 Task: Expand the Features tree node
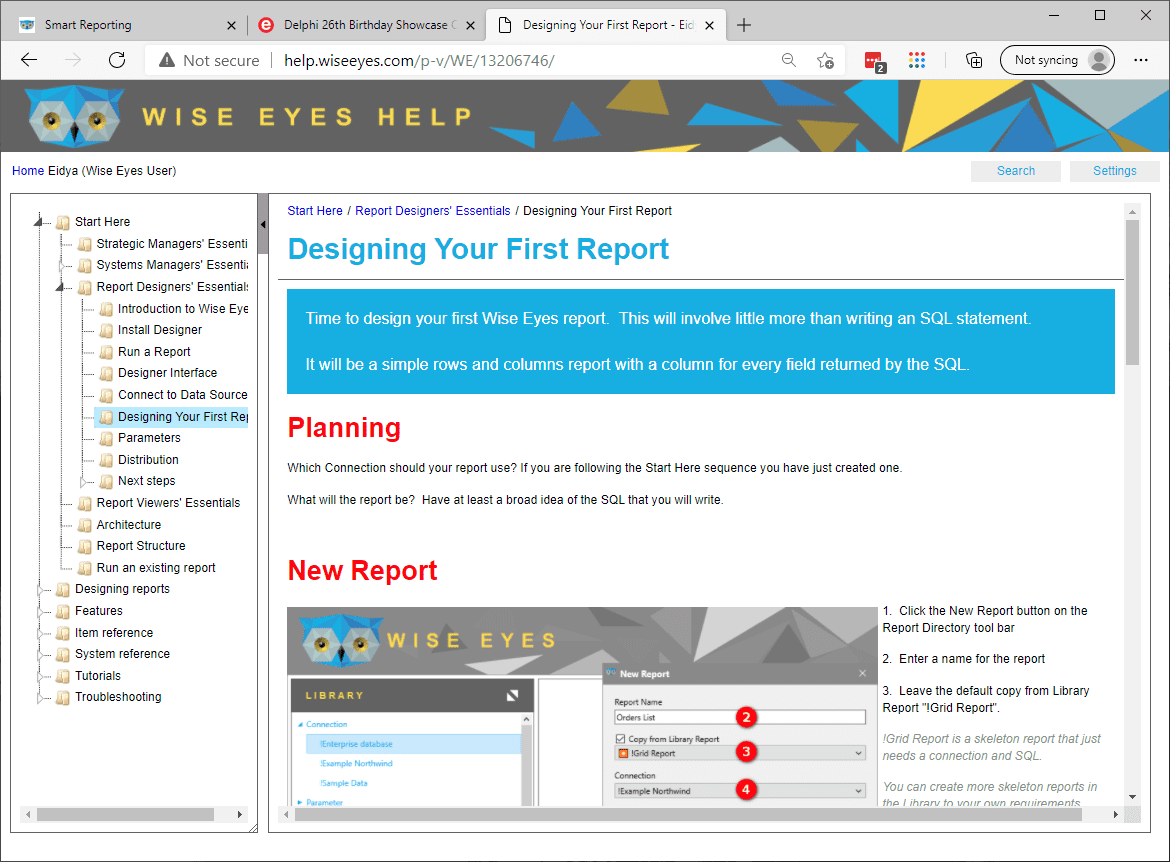tap(40, 611)
